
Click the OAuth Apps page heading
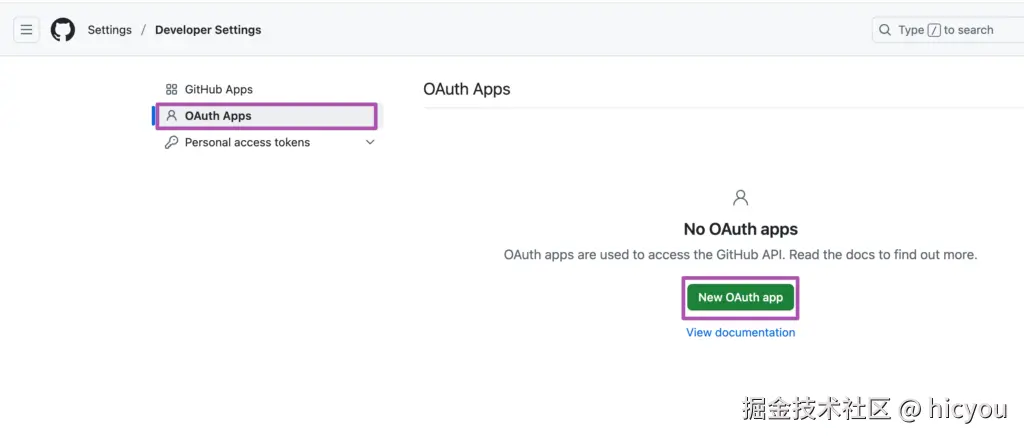coord(467,89)
